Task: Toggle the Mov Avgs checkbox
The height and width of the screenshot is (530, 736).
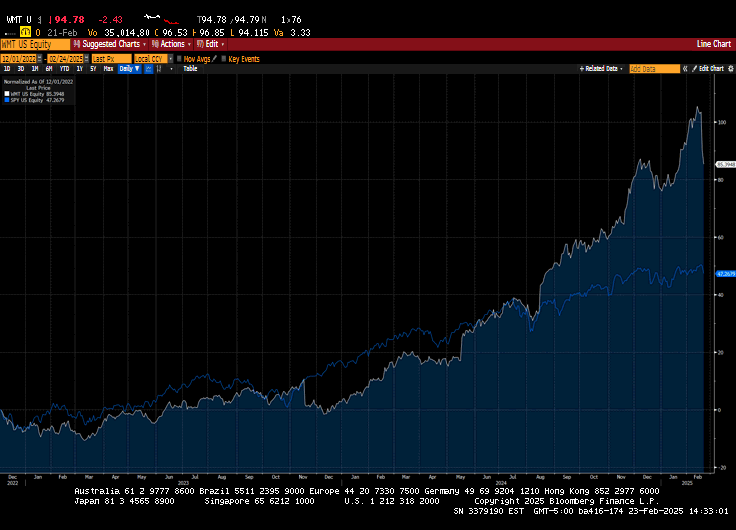Action: pyautogui.click(x=179, y=58)
